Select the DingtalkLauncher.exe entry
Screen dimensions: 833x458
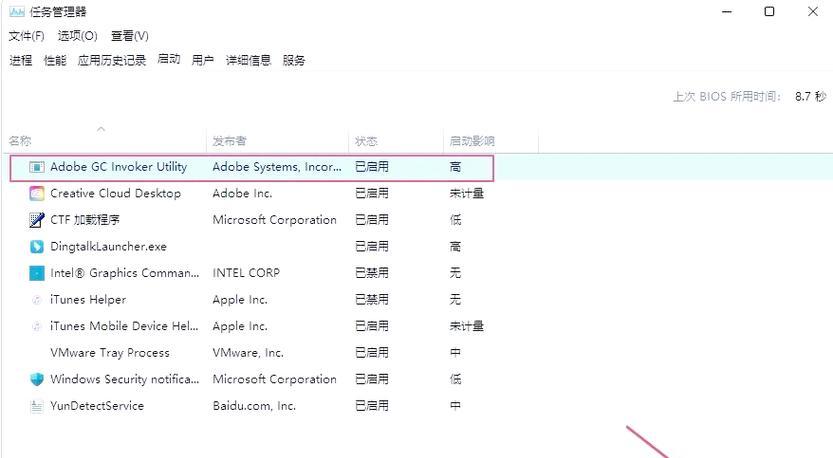pos(108,247)
